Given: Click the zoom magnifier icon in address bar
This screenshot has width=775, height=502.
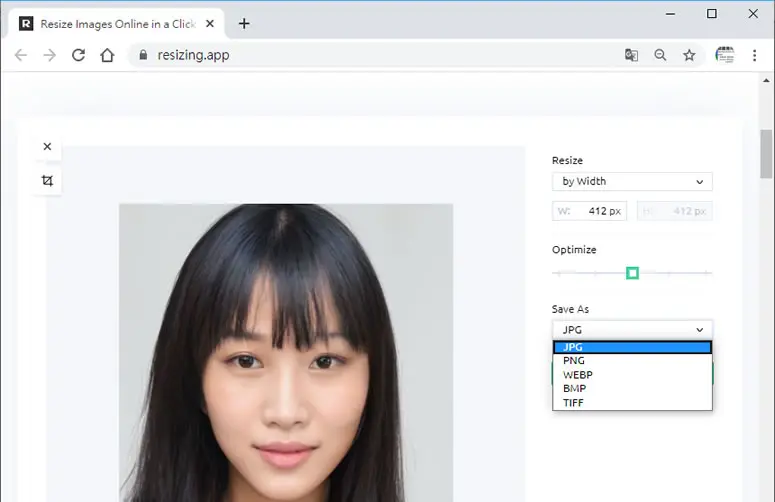Looking at the screenshot, I should (660, 55).
